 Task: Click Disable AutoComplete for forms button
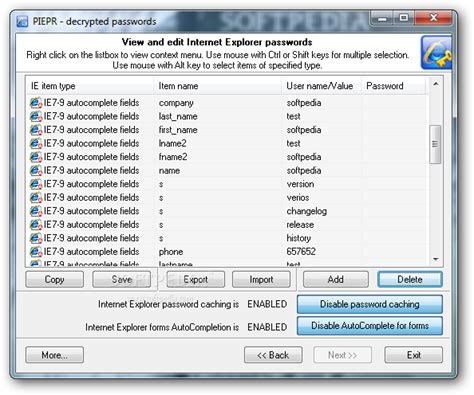[x=370, y=326]
